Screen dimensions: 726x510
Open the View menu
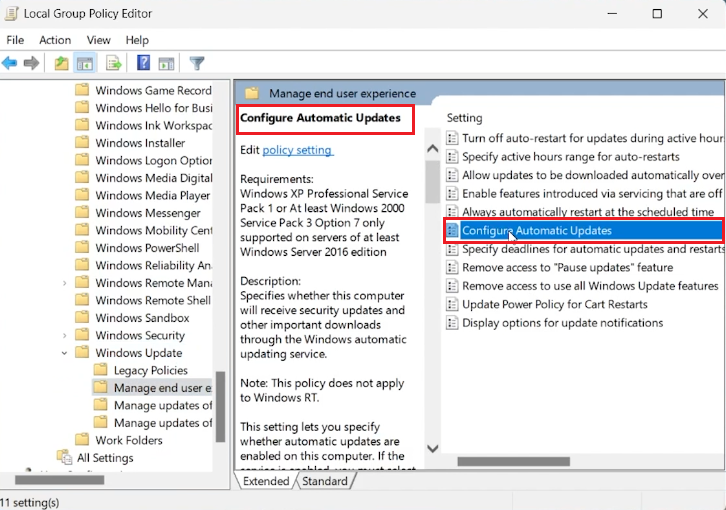[98, 40]
